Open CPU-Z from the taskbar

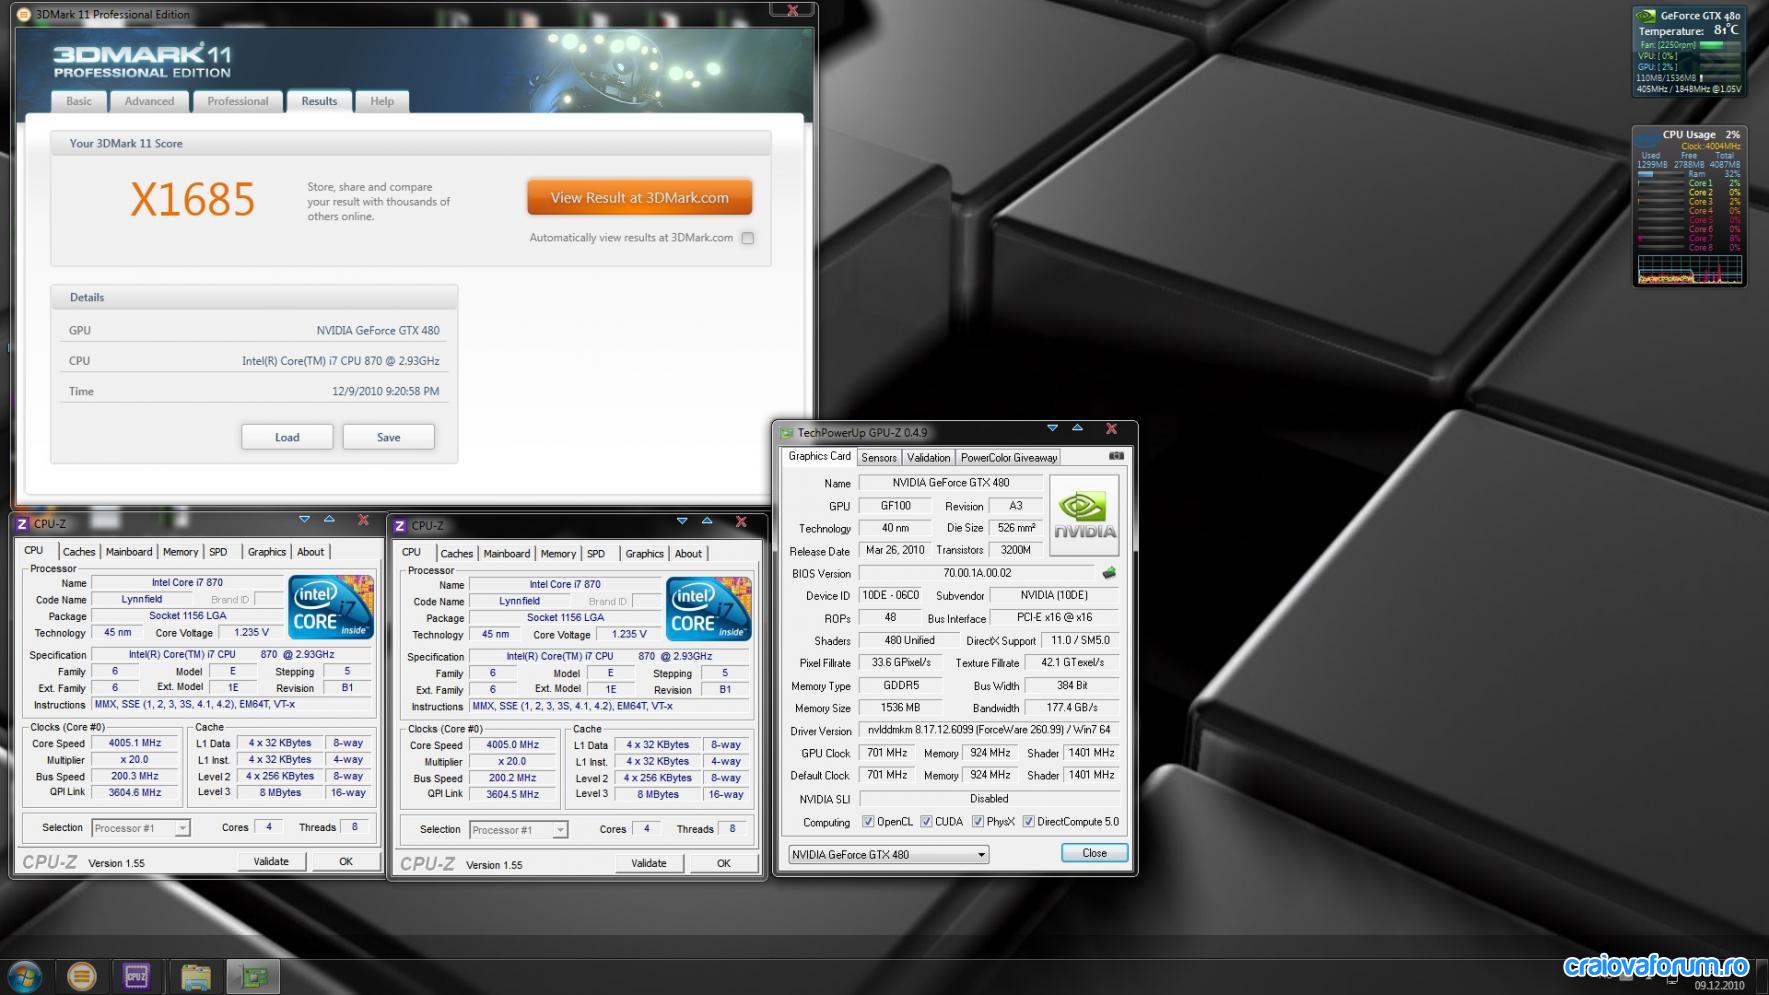136,976
